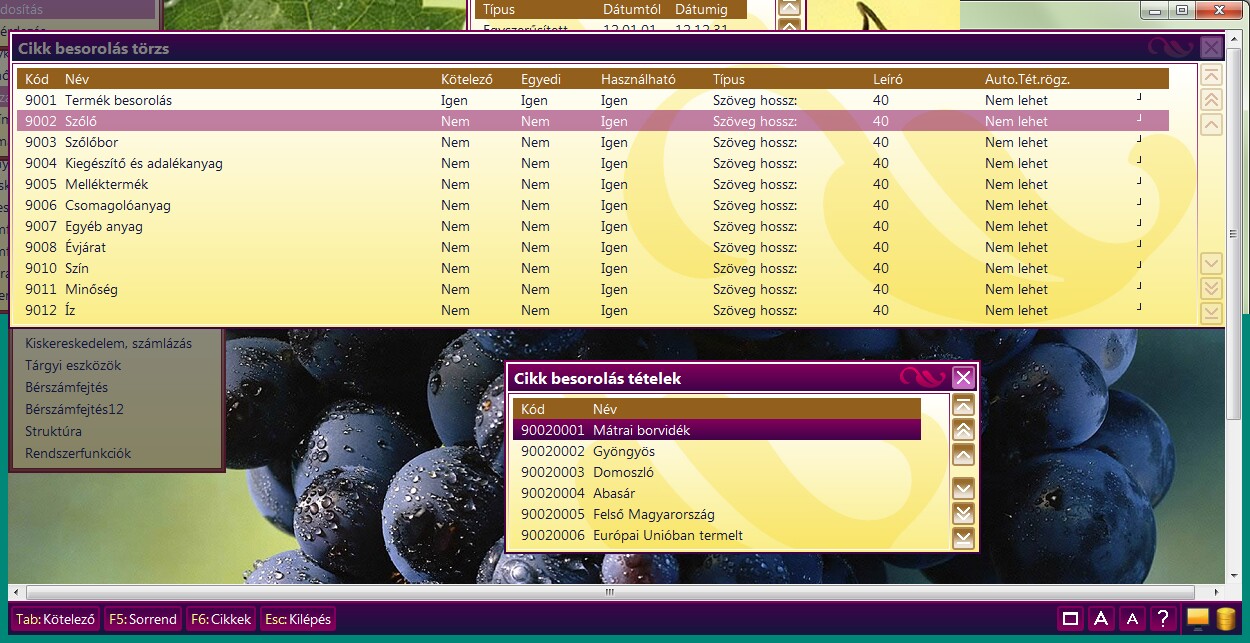Click Kötelező column header in törzs table
The image size is (1250, 643).
[466, 79]
